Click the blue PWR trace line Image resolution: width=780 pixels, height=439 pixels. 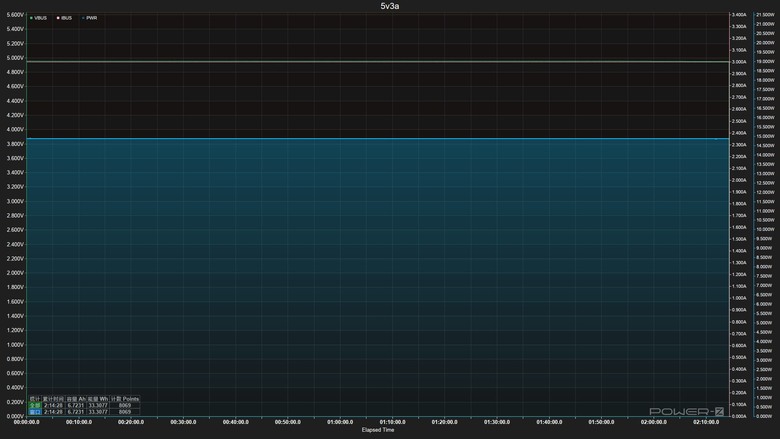[x=378, y=139]
